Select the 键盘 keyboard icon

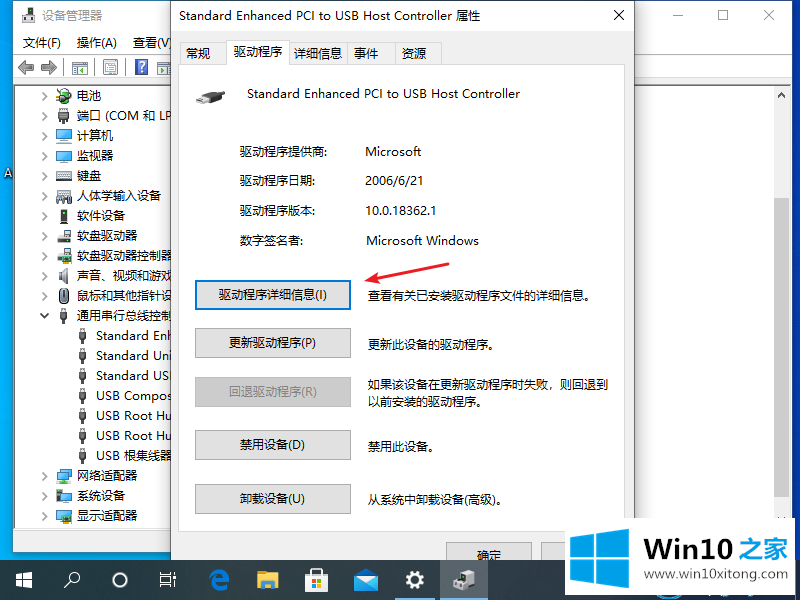[x=63, y=176]
